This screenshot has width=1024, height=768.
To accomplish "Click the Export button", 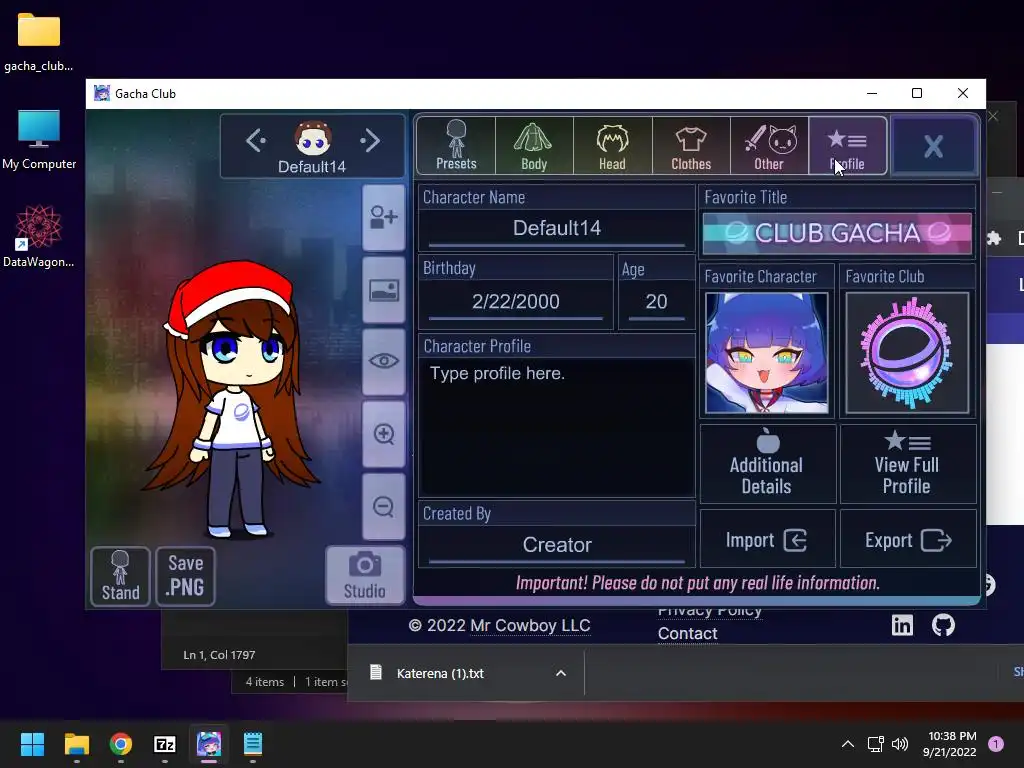I will tap(908, 539).
